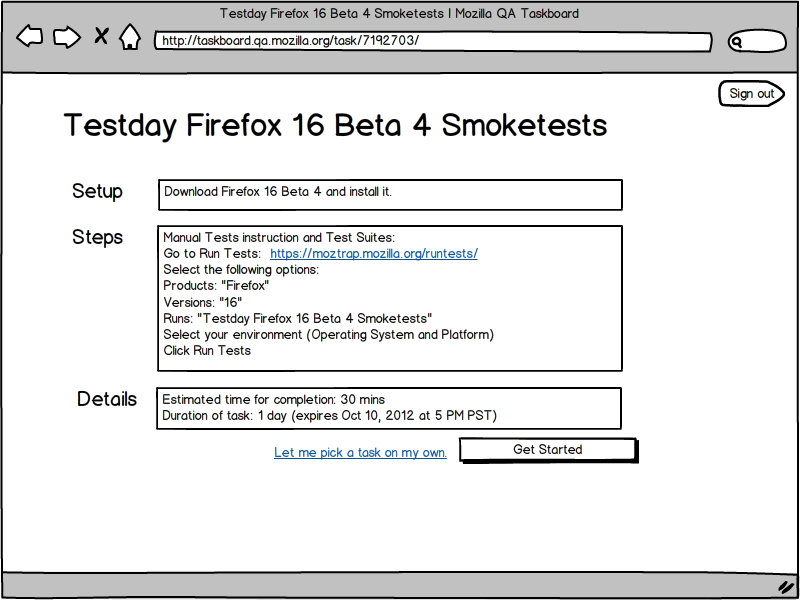Screen dimensions: 800x600
Task: Click the 'Products: "Firefox"' line
Action: pos(216,286)
